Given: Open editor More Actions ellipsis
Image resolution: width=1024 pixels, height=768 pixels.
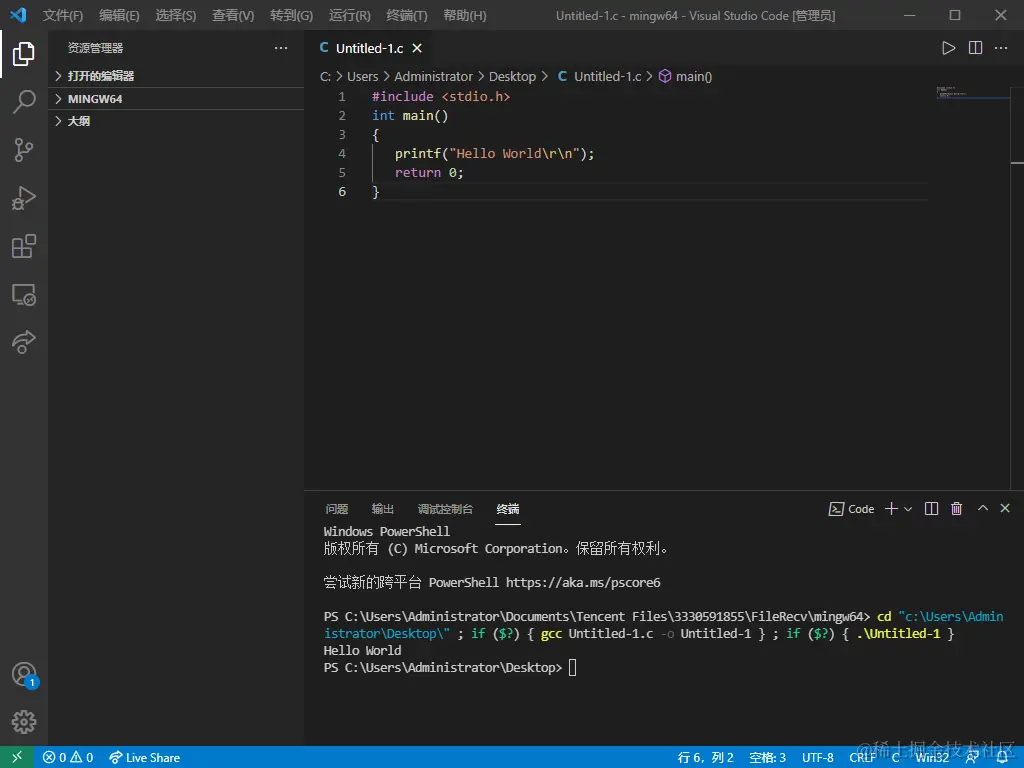Looking at the screenshot, I should [1001, 48].
